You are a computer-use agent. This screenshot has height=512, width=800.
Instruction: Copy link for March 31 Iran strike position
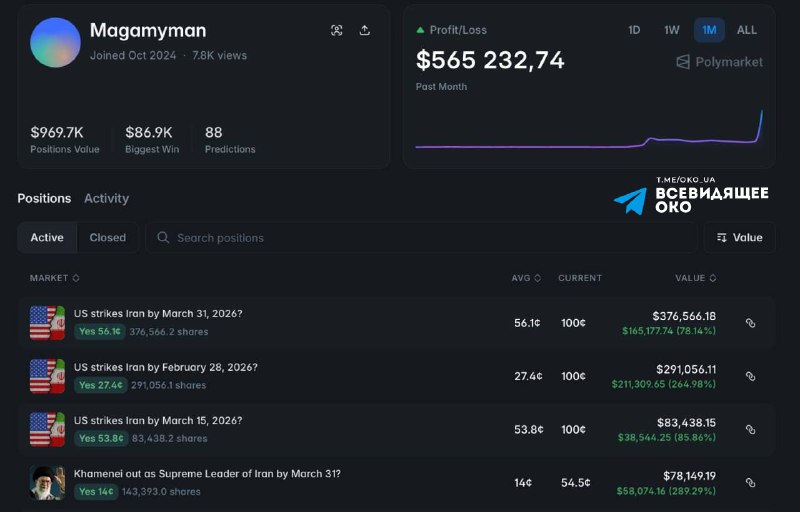750,323
